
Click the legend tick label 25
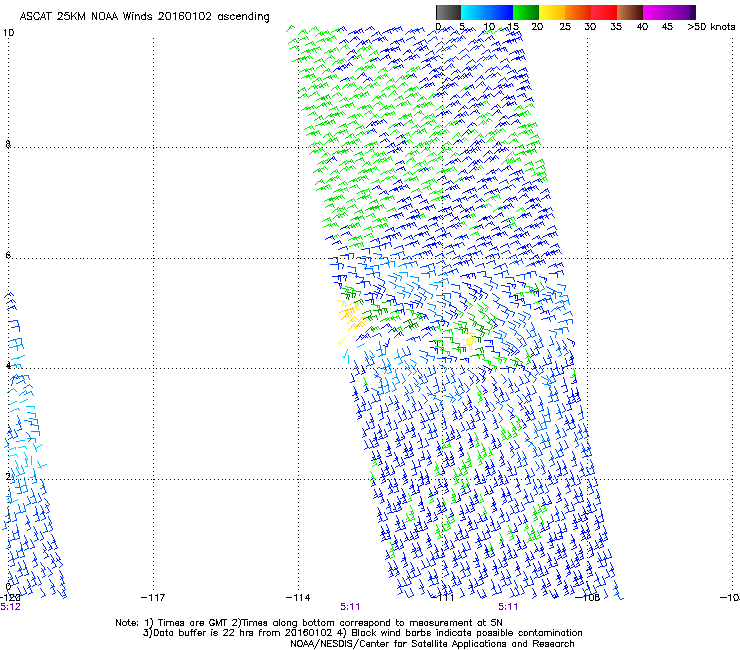[565, 27]
